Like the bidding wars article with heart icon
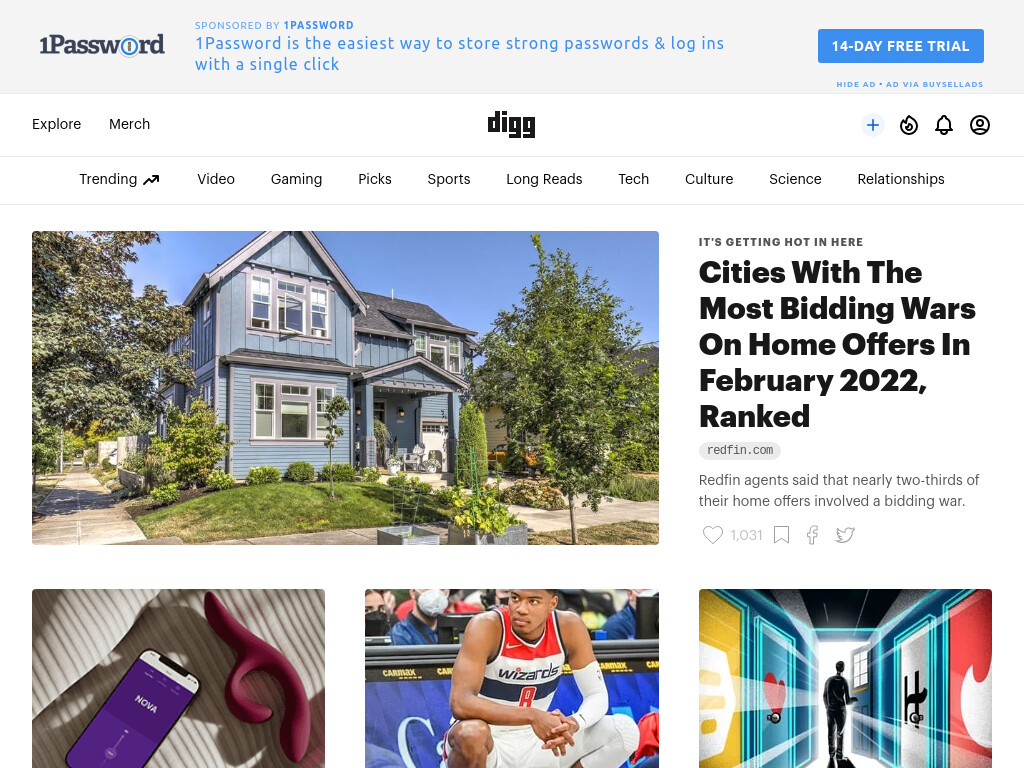 [712, 535]
